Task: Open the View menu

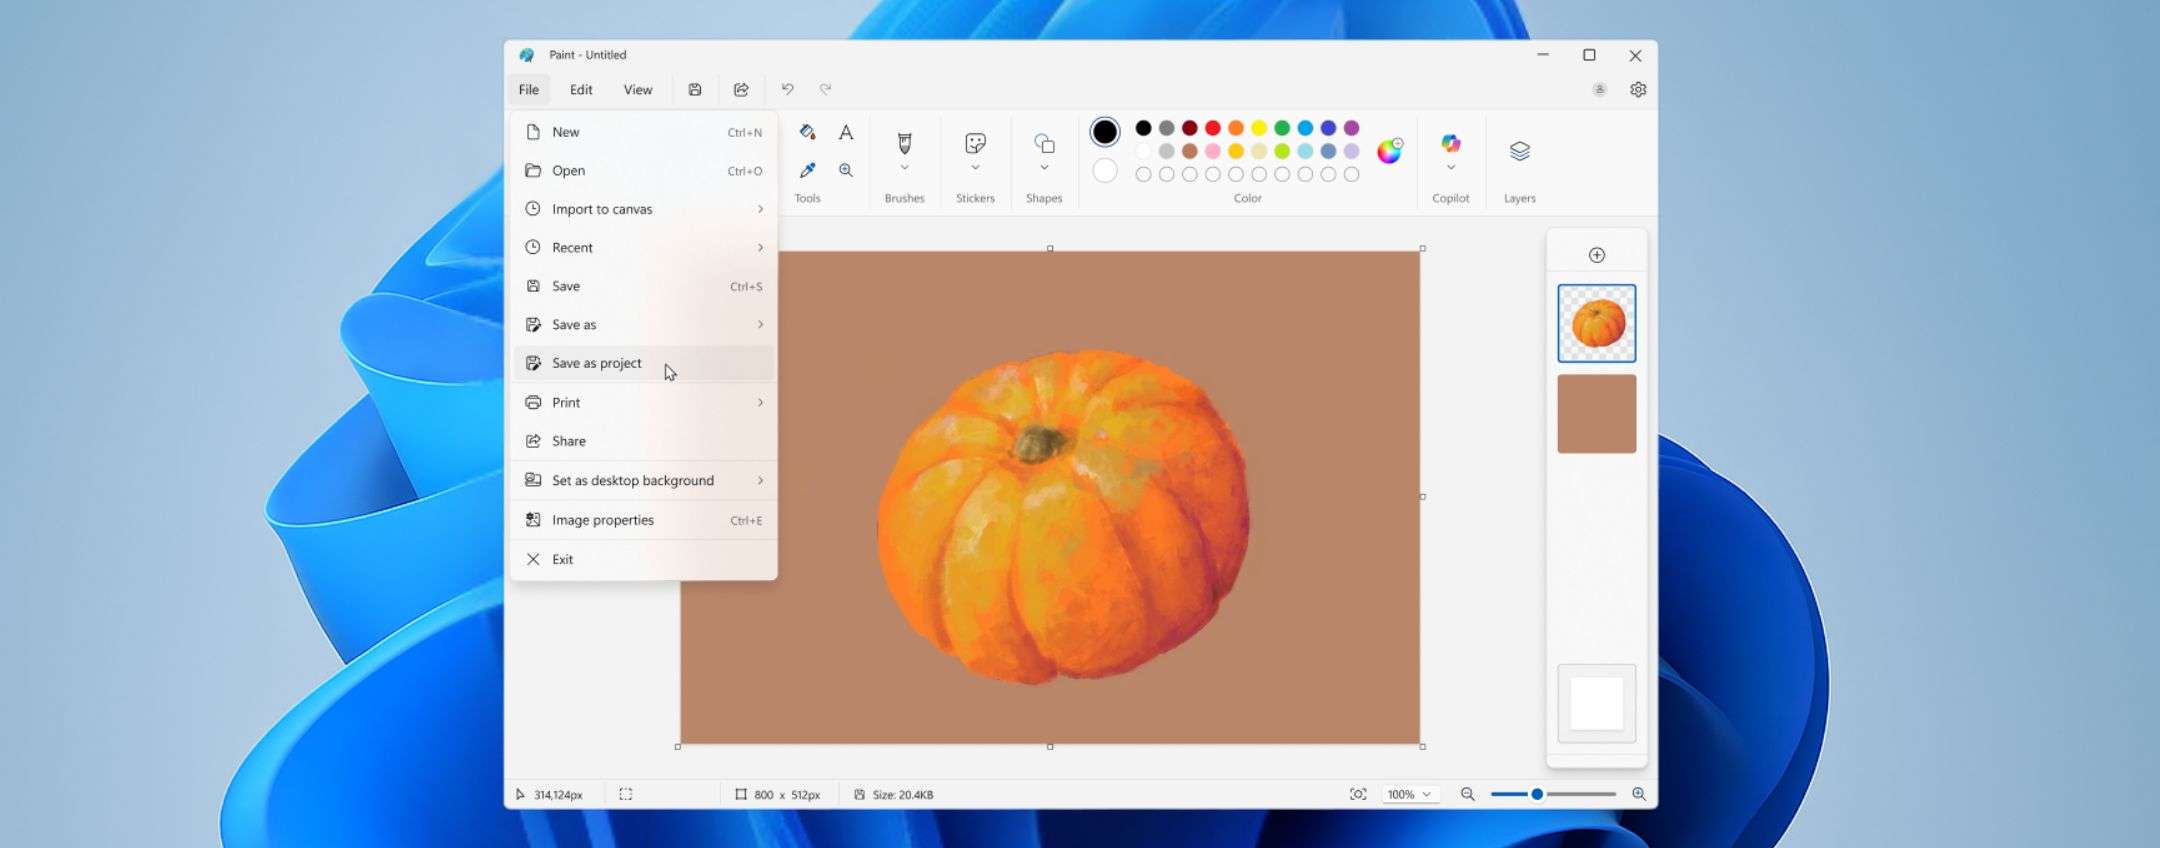Action: tap(637, 89)
